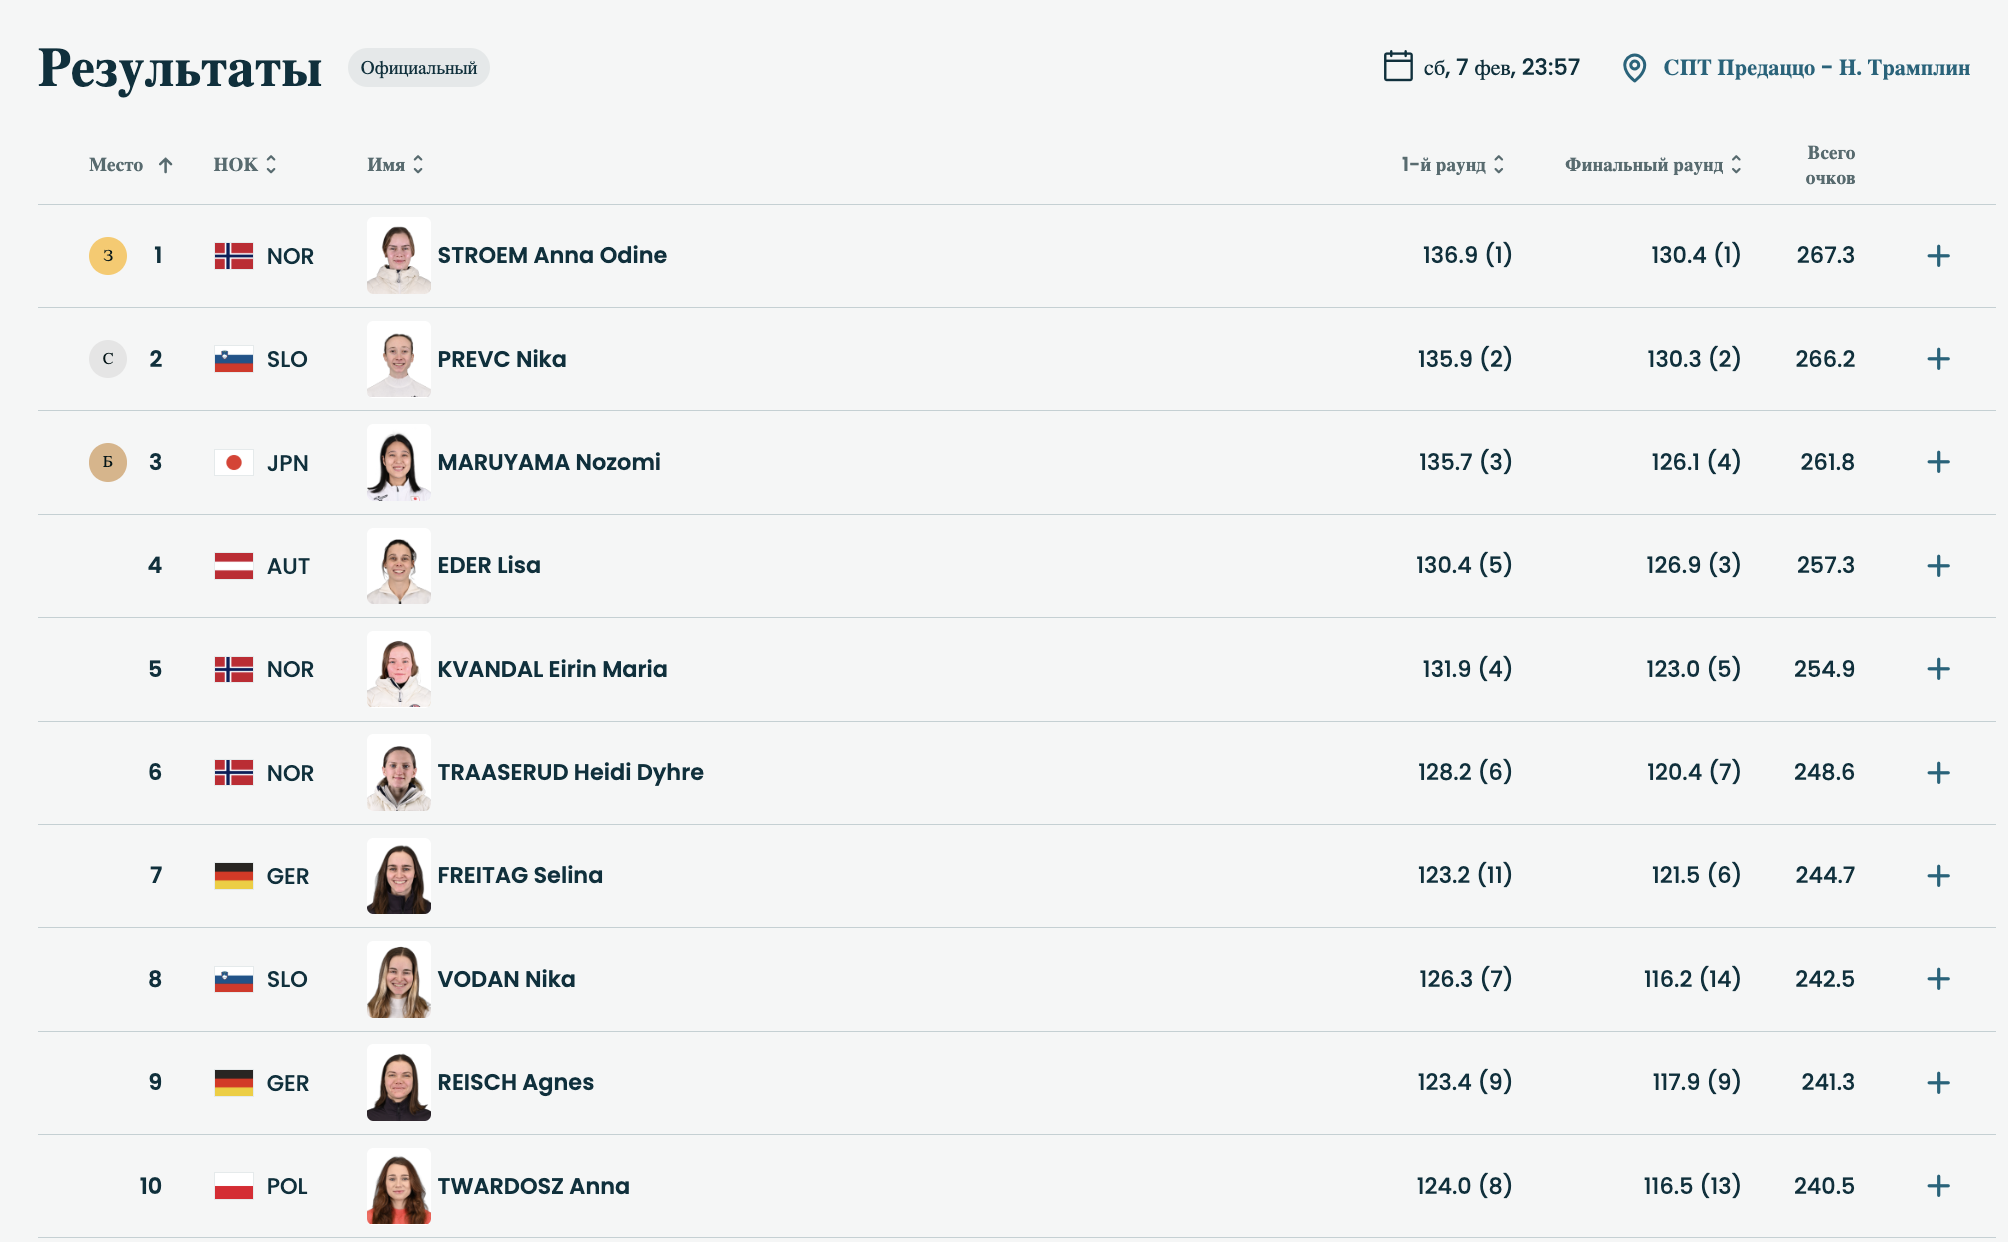Click the Официальный status badge
The width and height of the screenshot is (2008, 1242).
pyautogui.click(x=418, y=68)
